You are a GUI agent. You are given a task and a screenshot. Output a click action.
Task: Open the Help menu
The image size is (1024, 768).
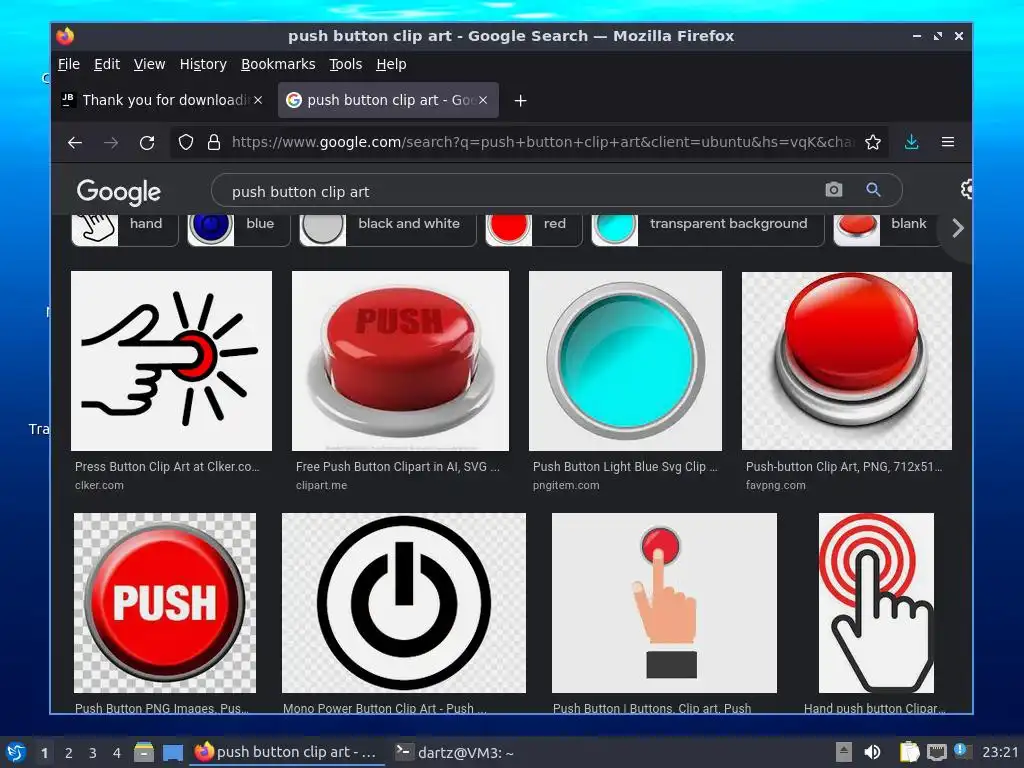[391, 64]
